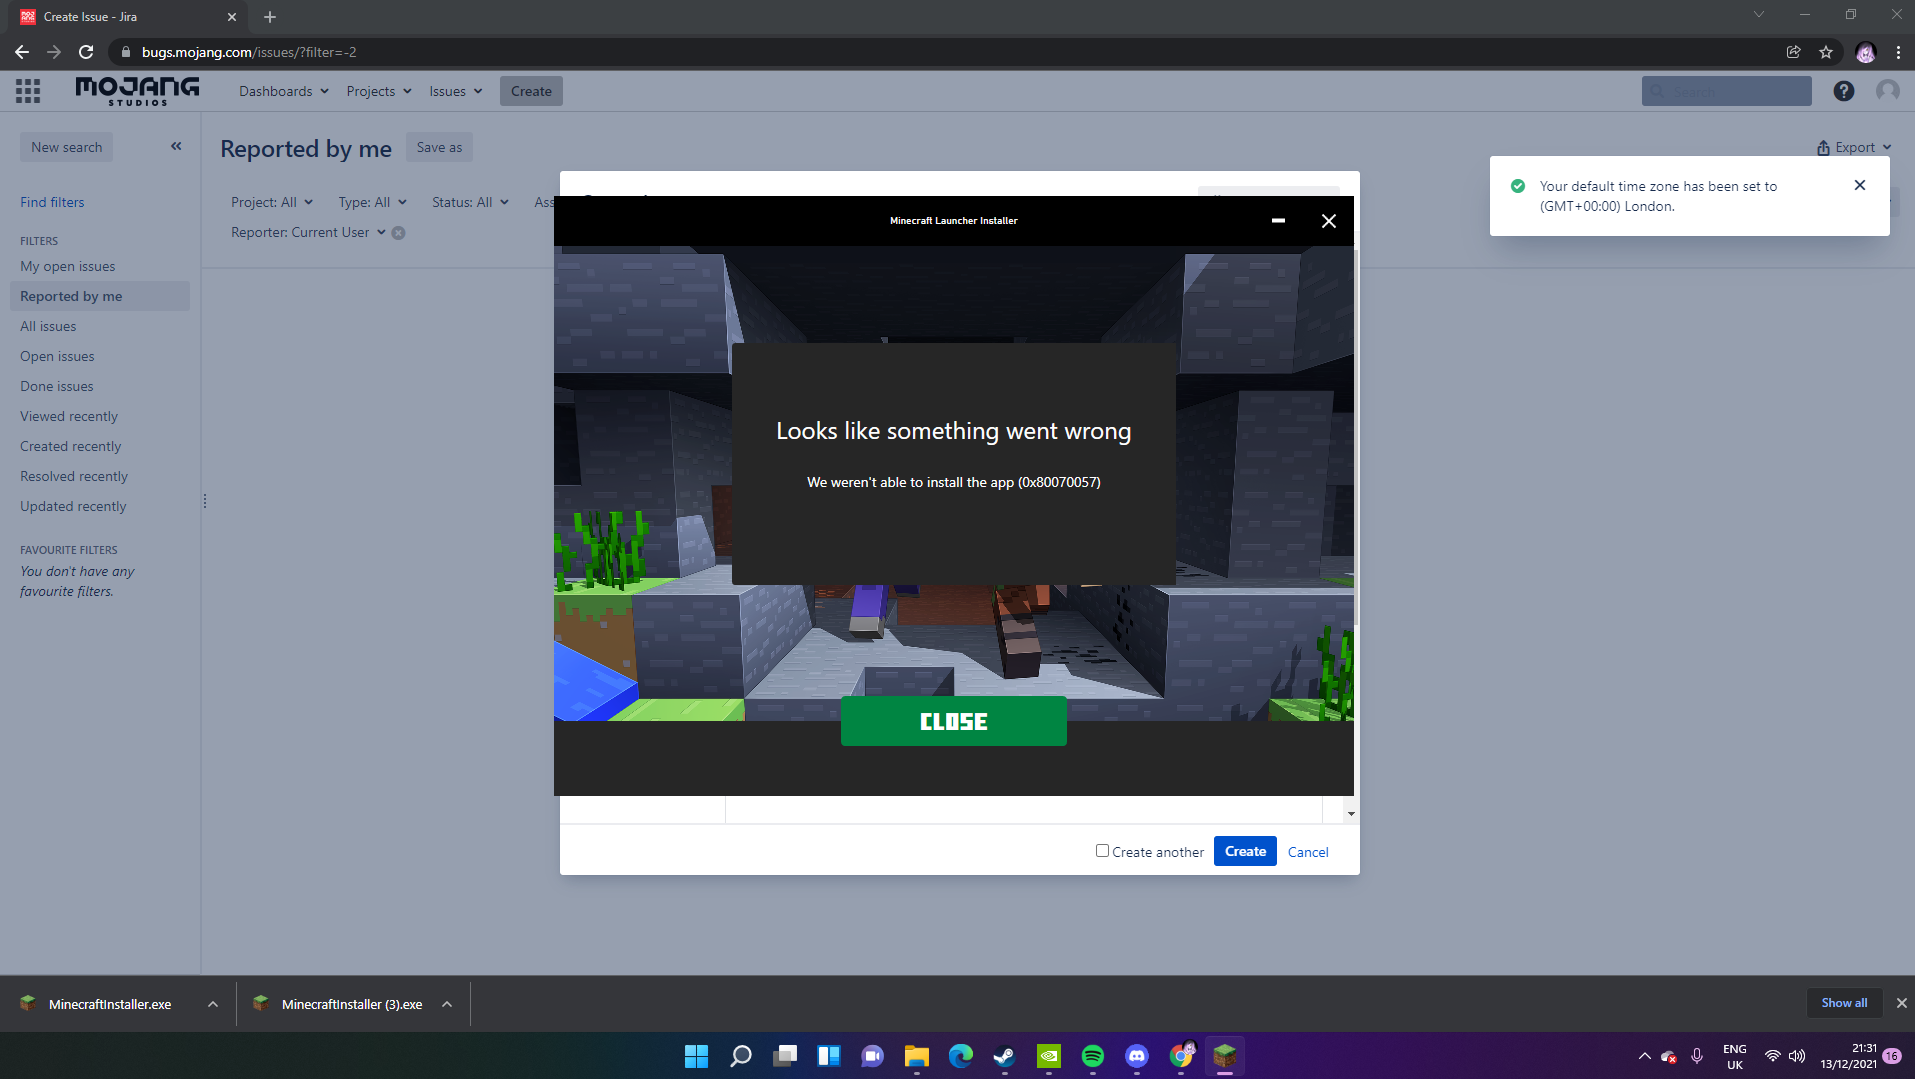This screenshot has width=1915, height=1079.
Task: Open the Jira app switcher grid icon
Action: coord(28,91)
